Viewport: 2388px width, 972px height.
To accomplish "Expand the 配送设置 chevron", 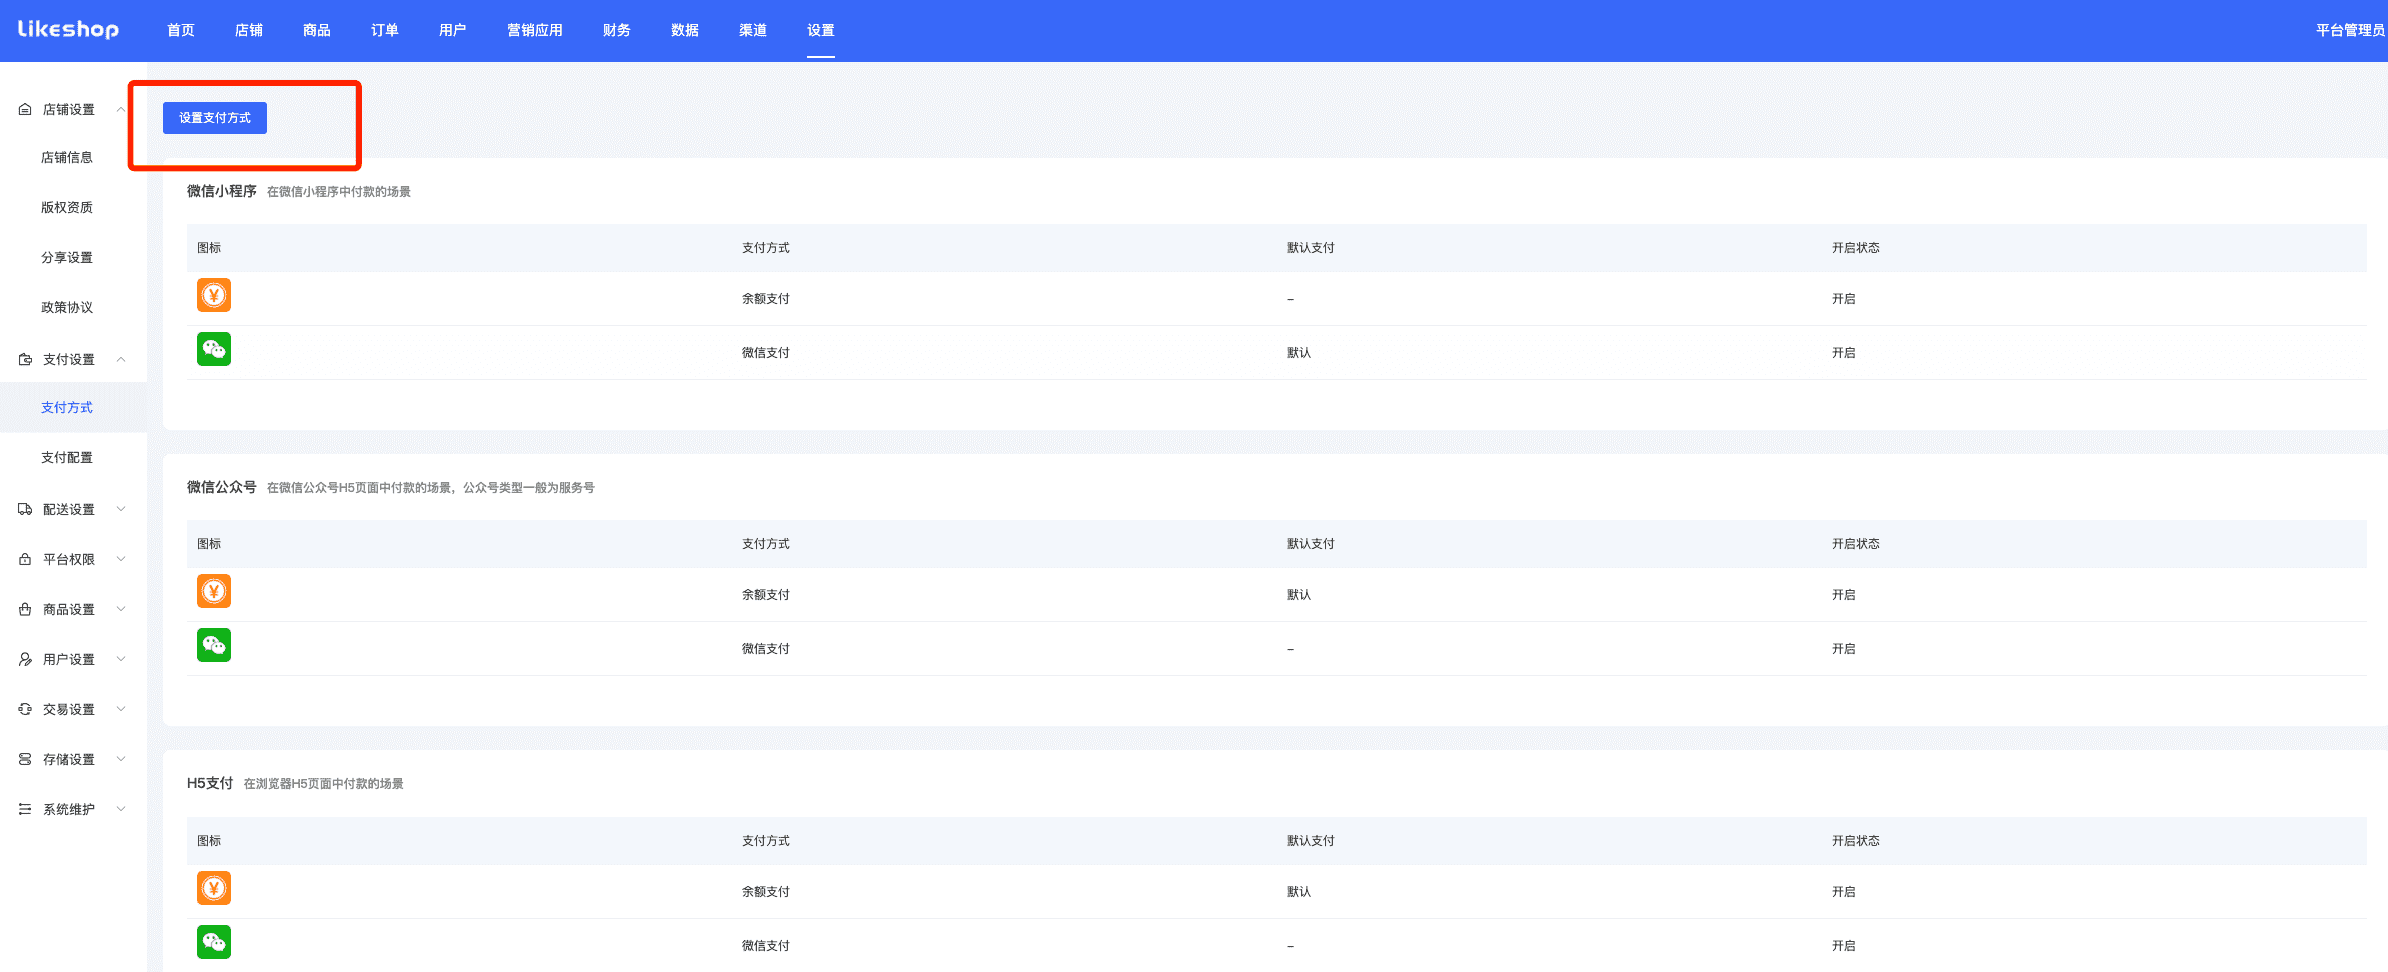I will click(x=121, y=509).
